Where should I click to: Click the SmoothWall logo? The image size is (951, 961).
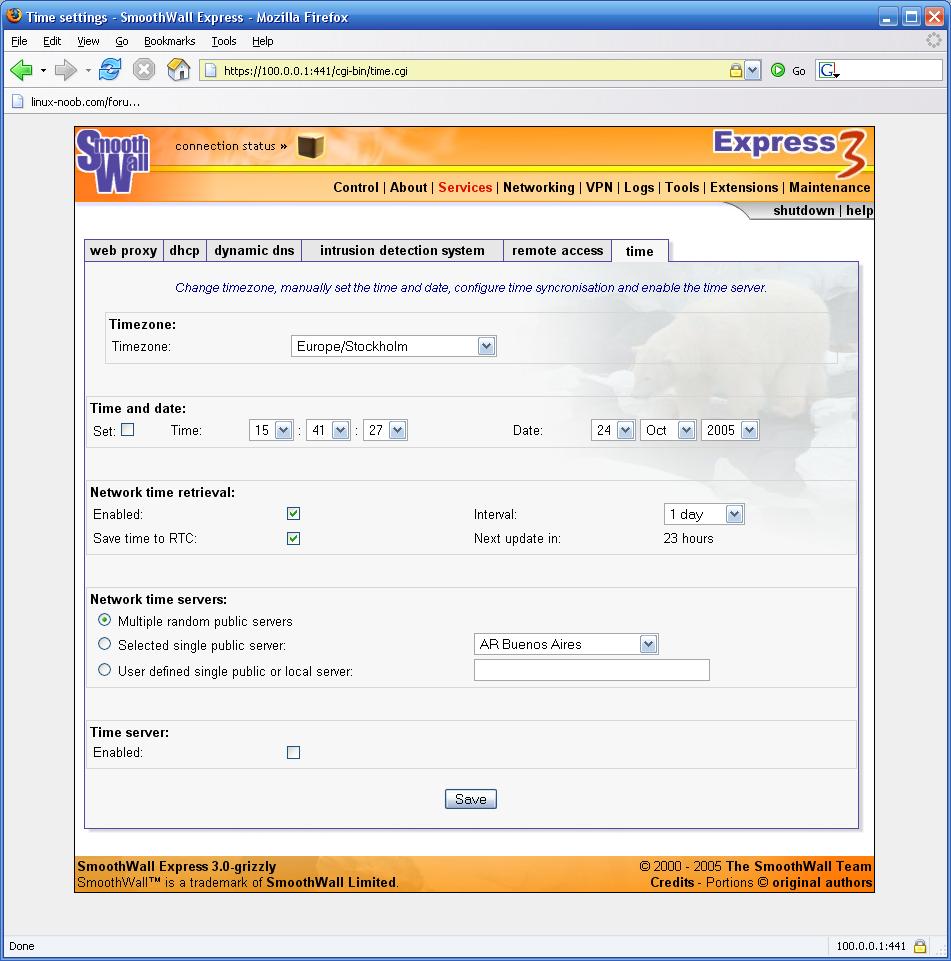click(113, 162)
